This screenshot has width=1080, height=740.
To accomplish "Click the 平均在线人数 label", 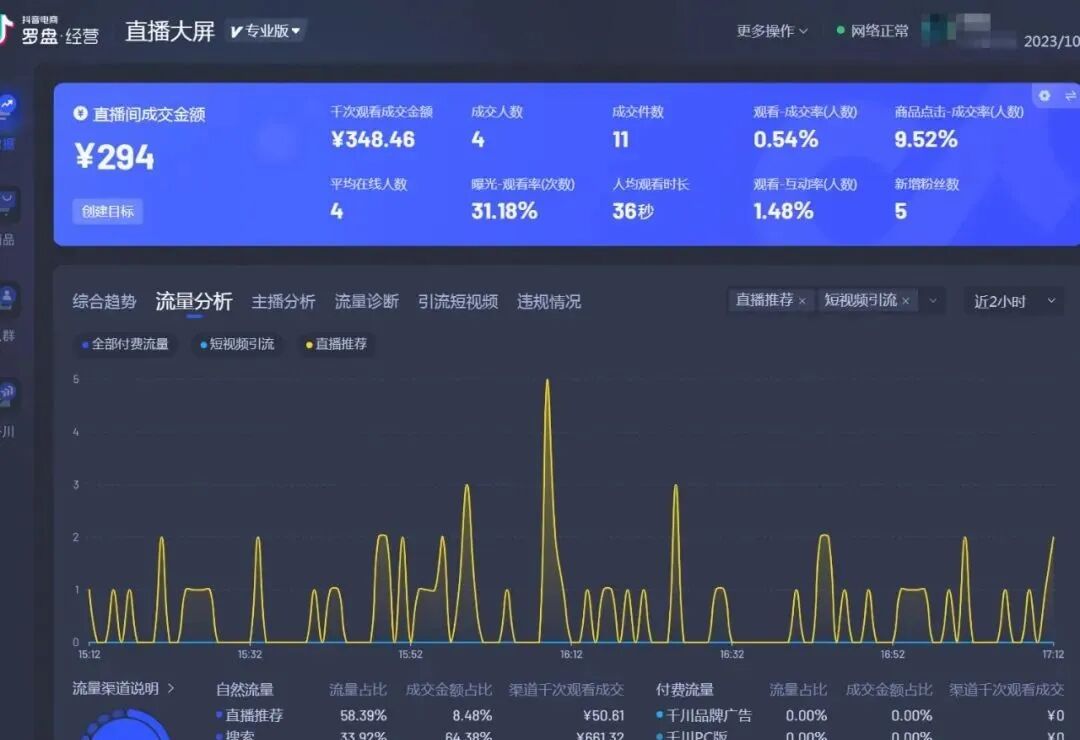I will 368,184.
